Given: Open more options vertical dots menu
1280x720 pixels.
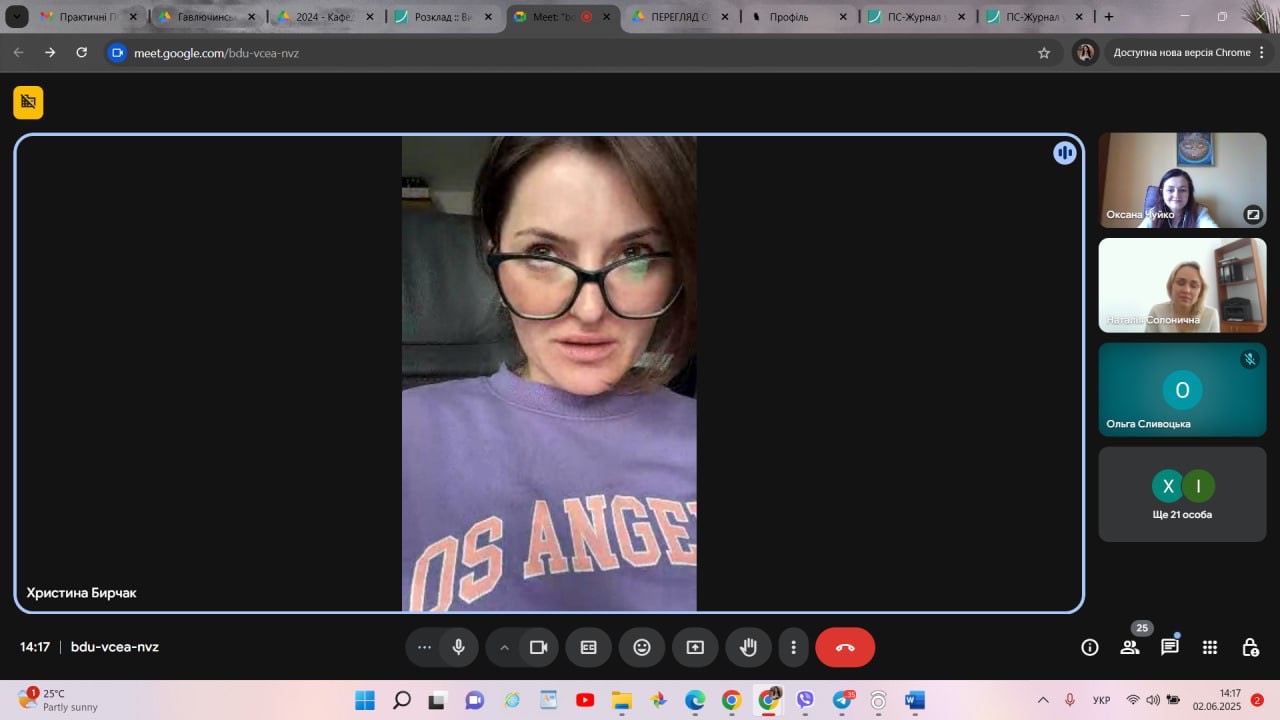Looking at the screenshot, I should [793, 647].
